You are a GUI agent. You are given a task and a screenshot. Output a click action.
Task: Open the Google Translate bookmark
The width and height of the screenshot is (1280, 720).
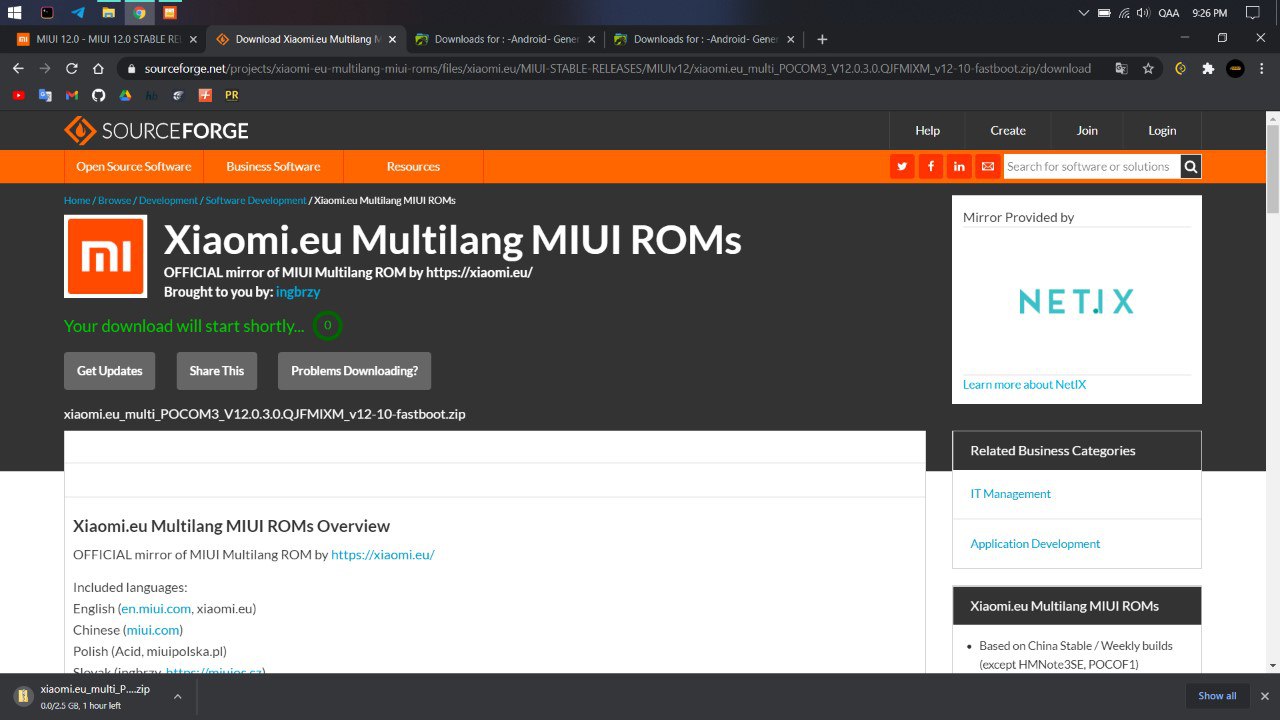pos(45,95)
